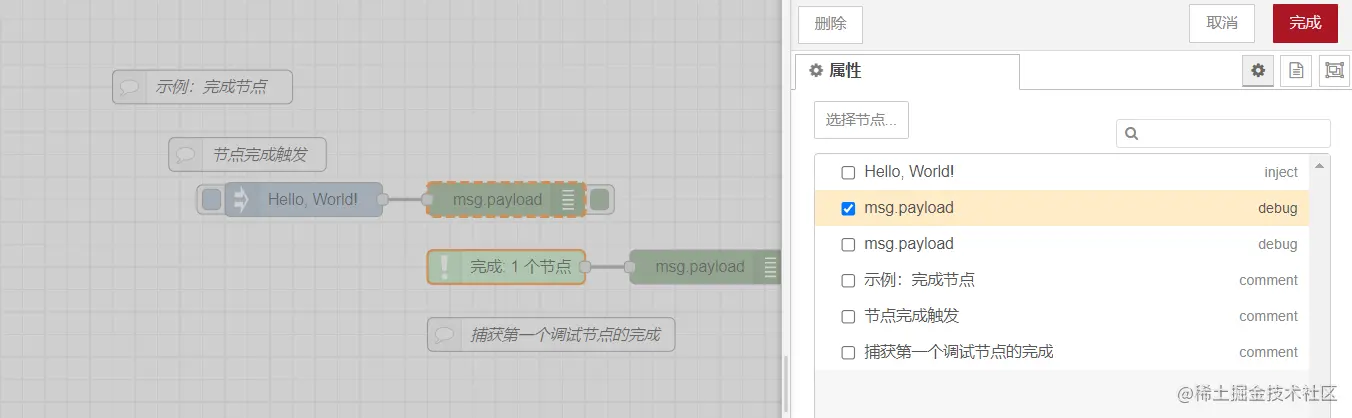Click the debug list icon on top msg.payload node
1352x418 pixels.
[x=568, y=200]
